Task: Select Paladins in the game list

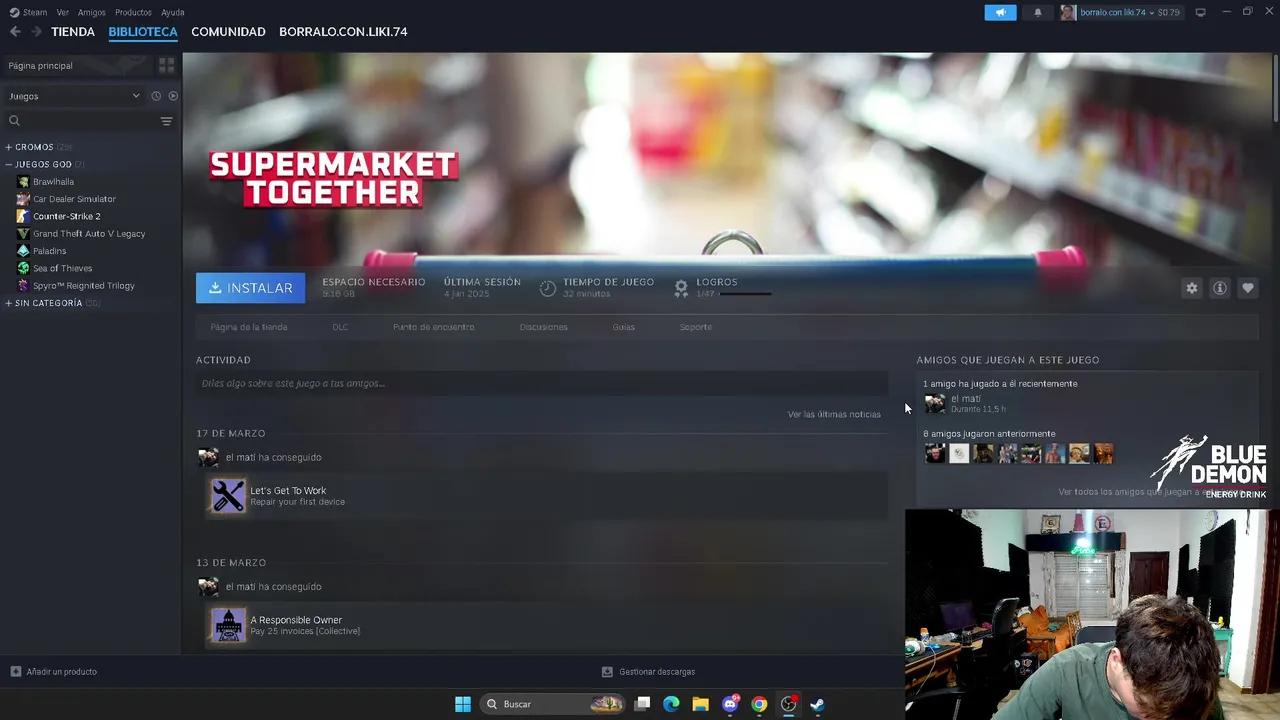Action: (x=49, y=251)
